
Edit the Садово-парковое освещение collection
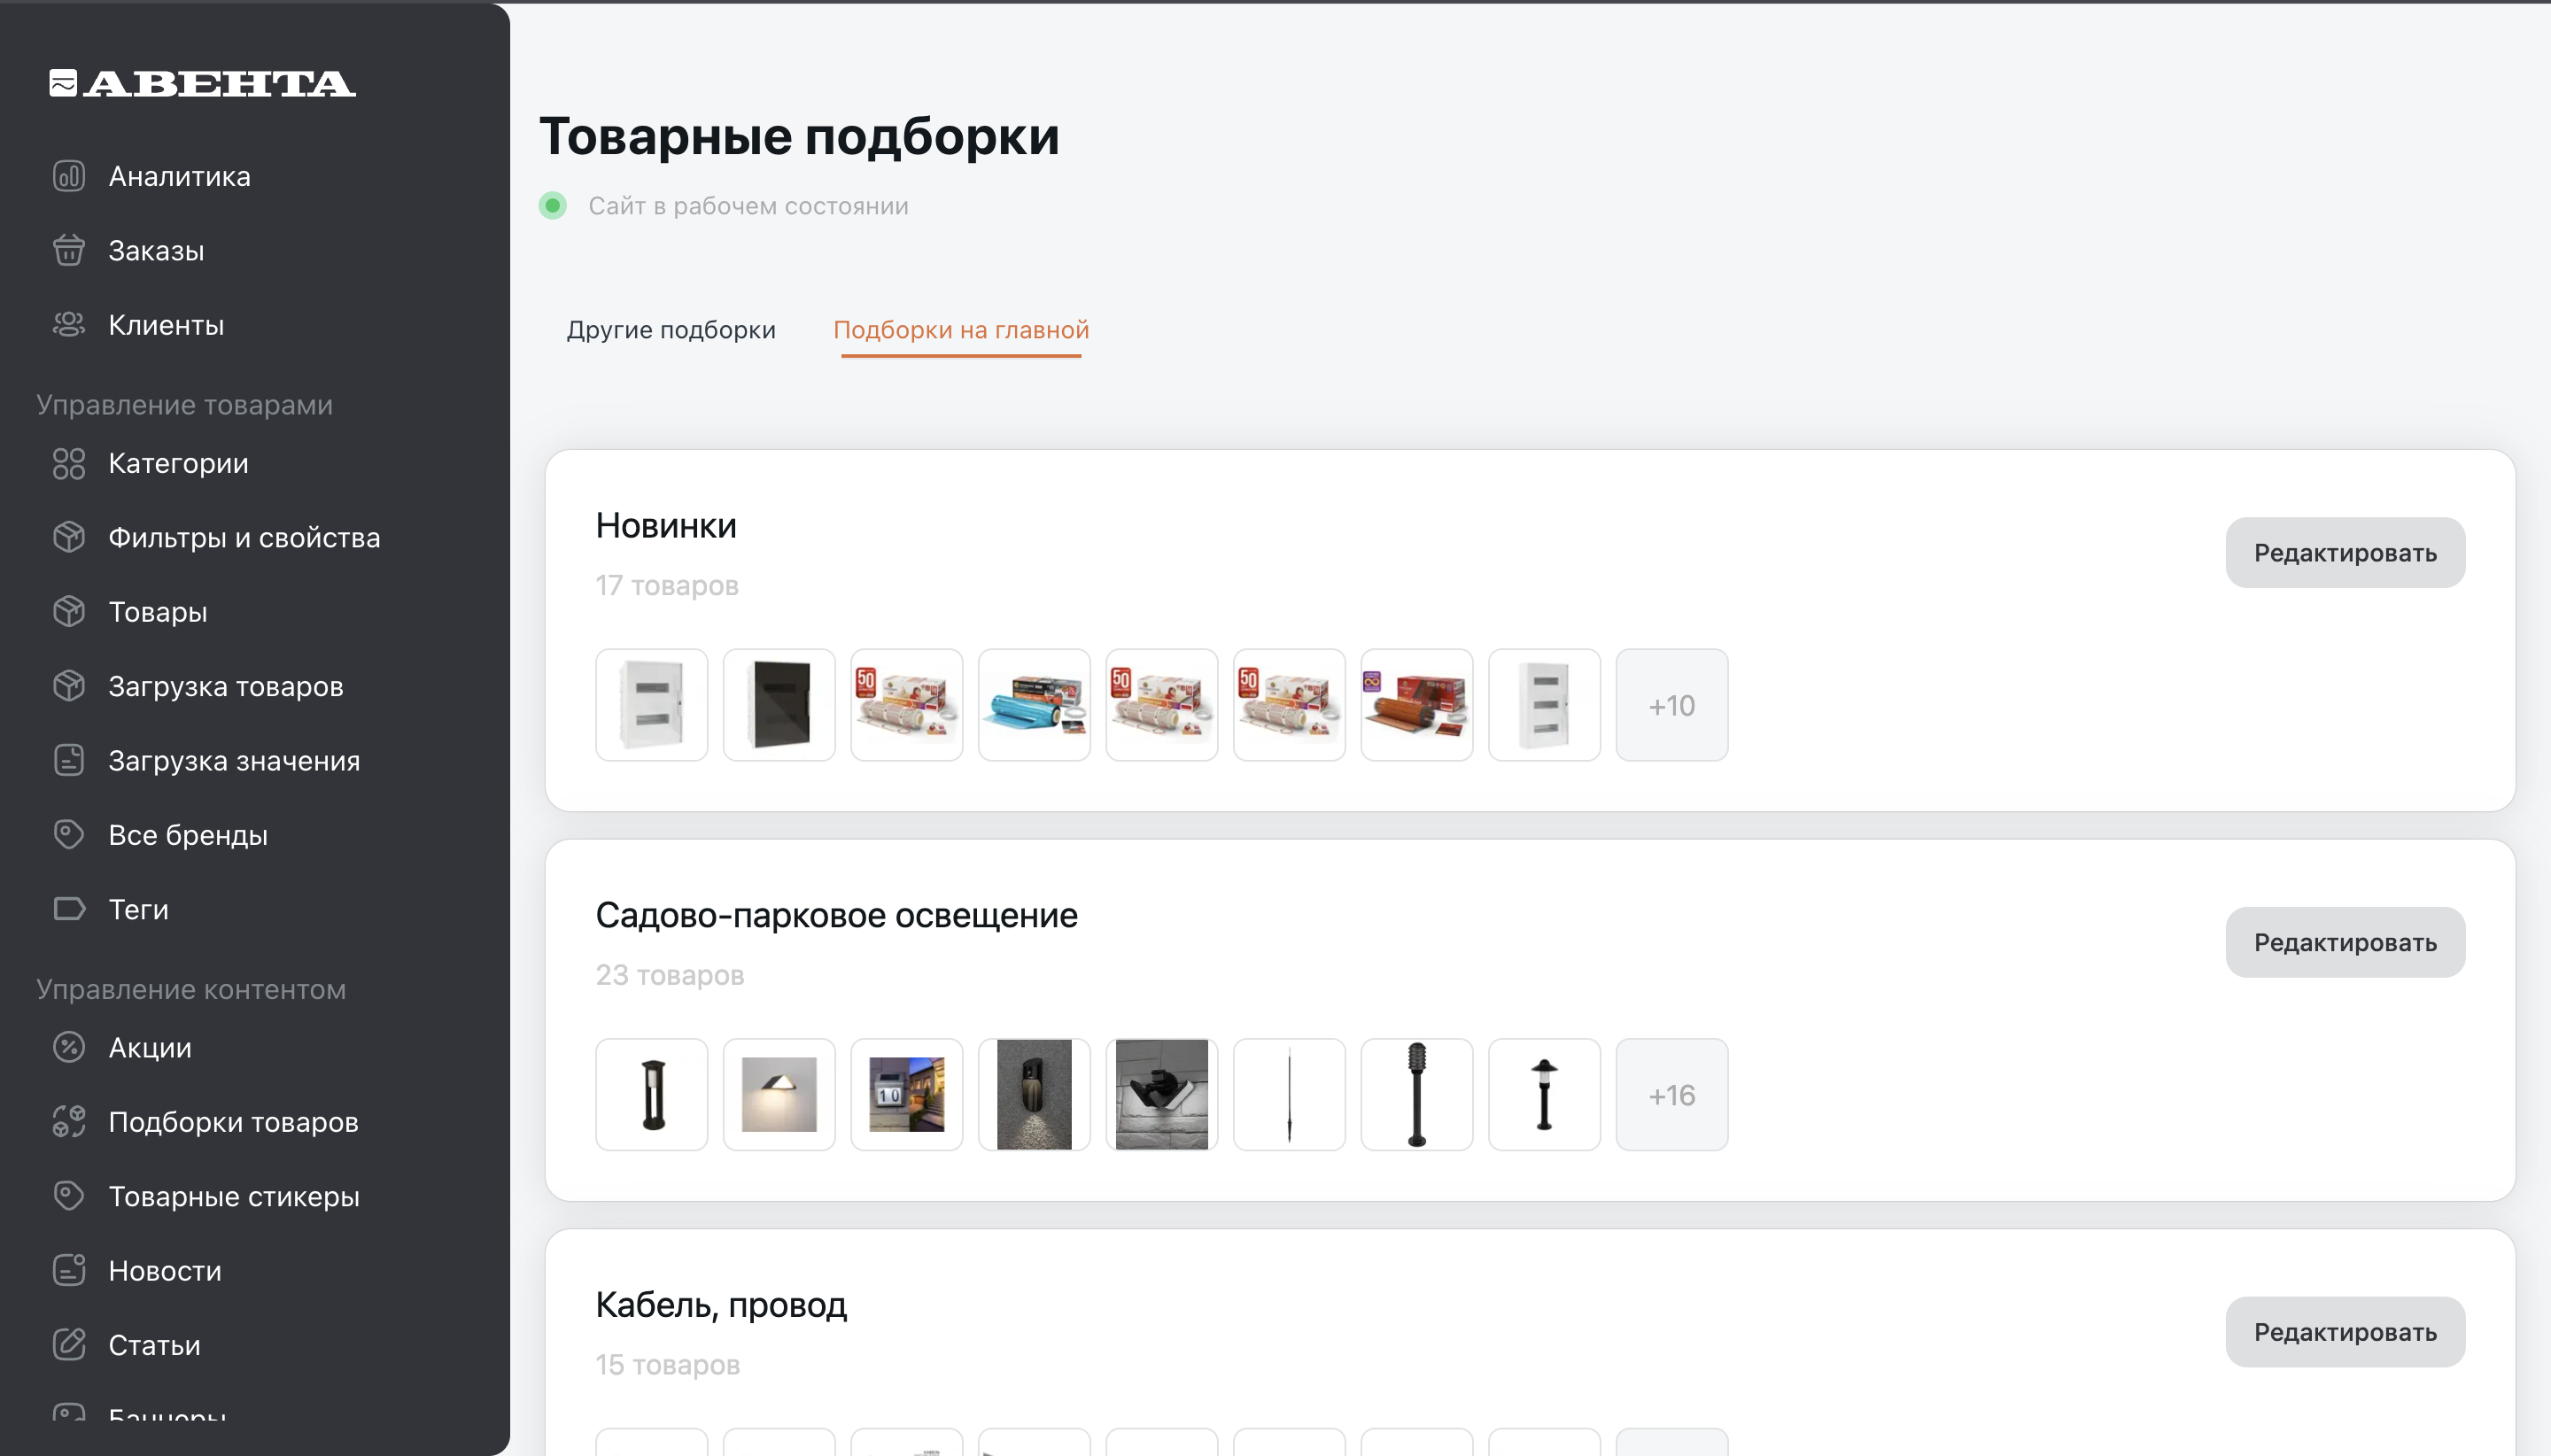point(2345,942)
